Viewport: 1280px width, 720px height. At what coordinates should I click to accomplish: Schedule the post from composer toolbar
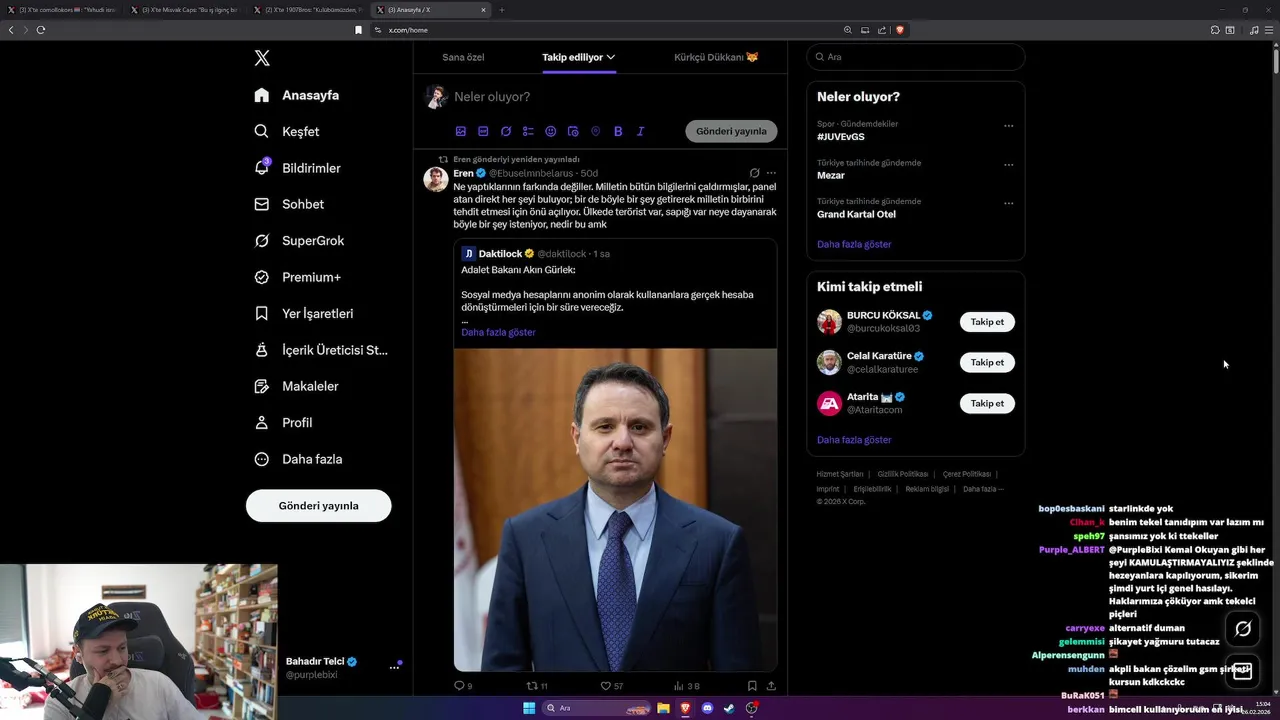pos(573,131)
